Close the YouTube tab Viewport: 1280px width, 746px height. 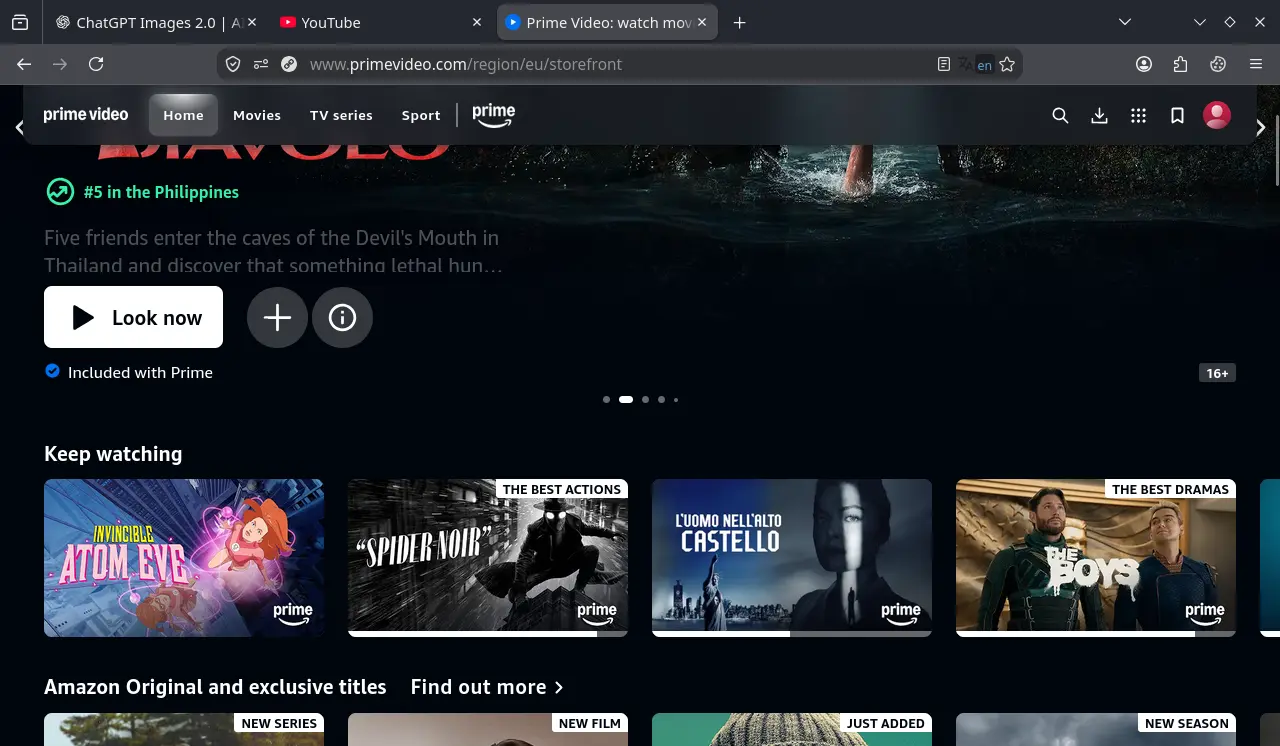click(475, 22)
